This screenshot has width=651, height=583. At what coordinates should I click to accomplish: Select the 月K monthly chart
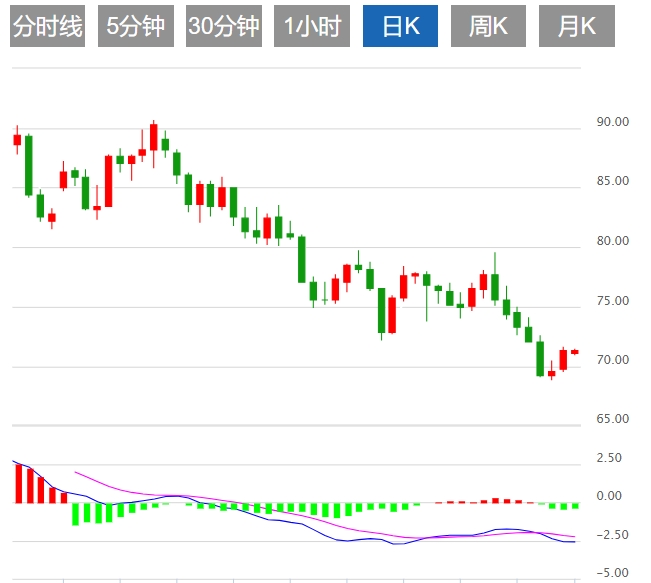pyautogui.click(x=576, y=27)
